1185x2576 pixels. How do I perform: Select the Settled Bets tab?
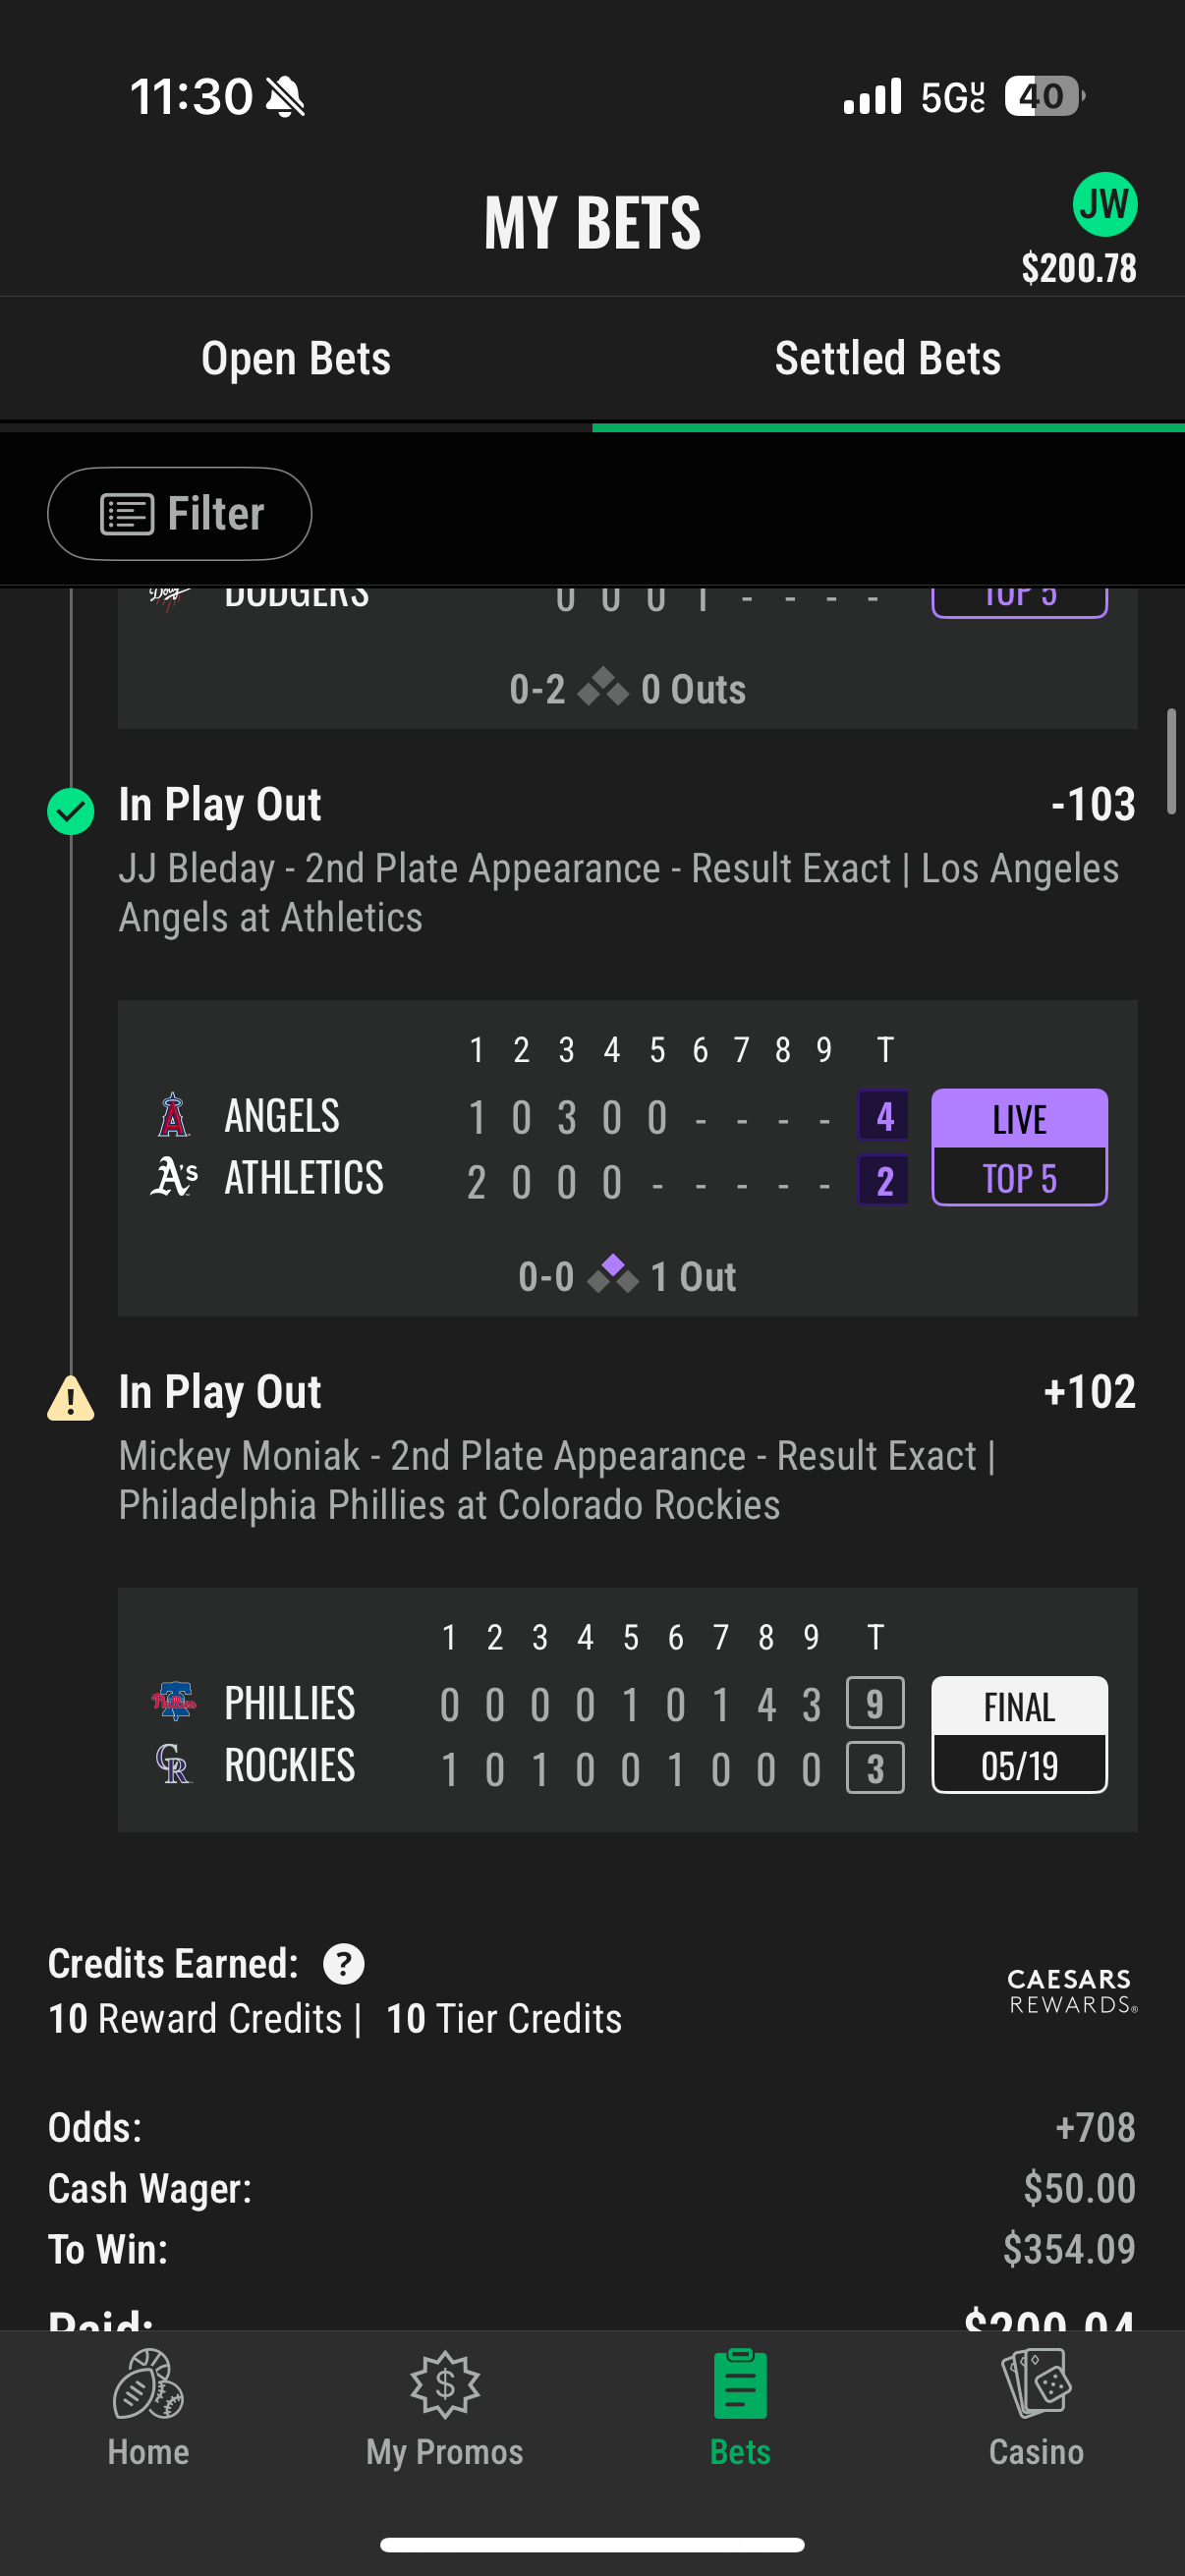pos(888,358)
